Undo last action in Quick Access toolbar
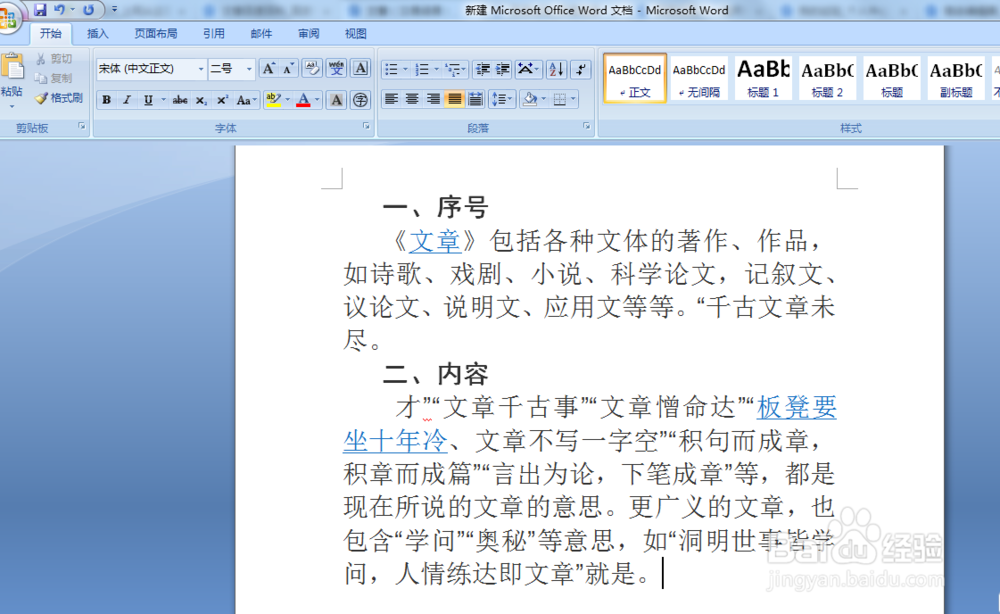 (x=59, y=10)
